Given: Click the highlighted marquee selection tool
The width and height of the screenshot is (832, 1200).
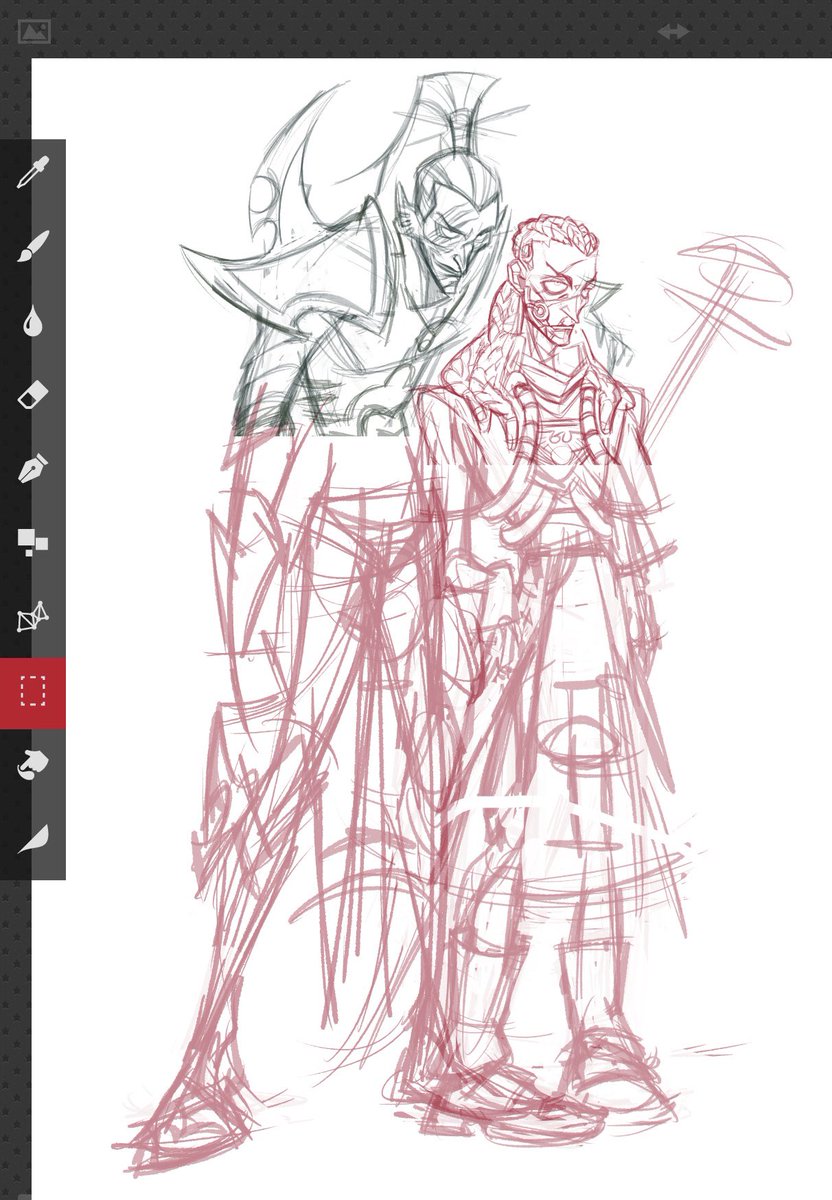Looking at the screenshot, I should 33,691.
